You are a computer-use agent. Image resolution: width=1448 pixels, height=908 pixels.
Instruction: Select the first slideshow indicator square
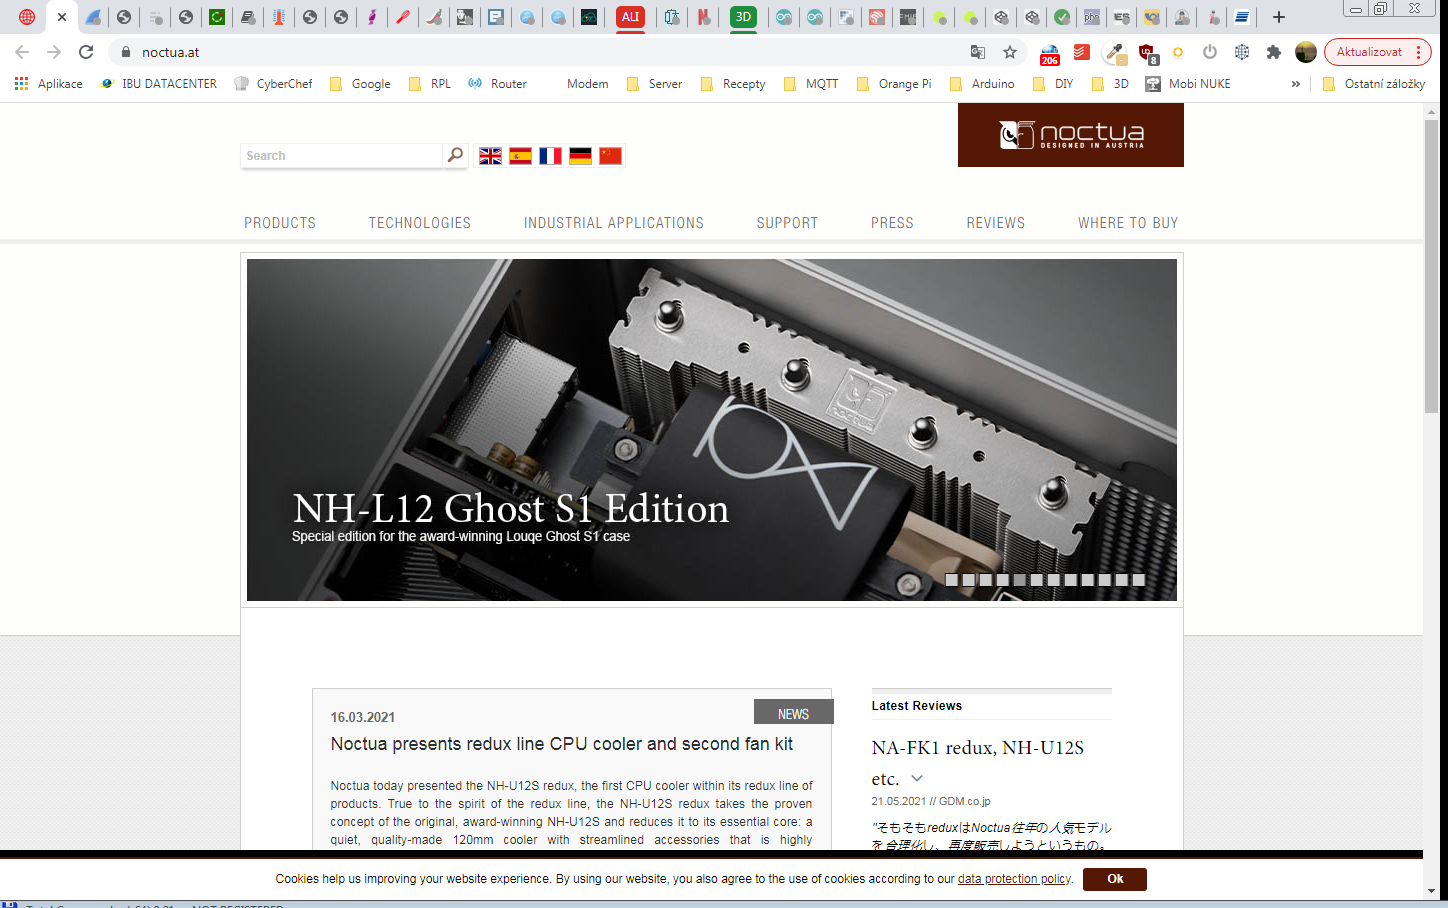pyautogui.click(x=952, y=580)
